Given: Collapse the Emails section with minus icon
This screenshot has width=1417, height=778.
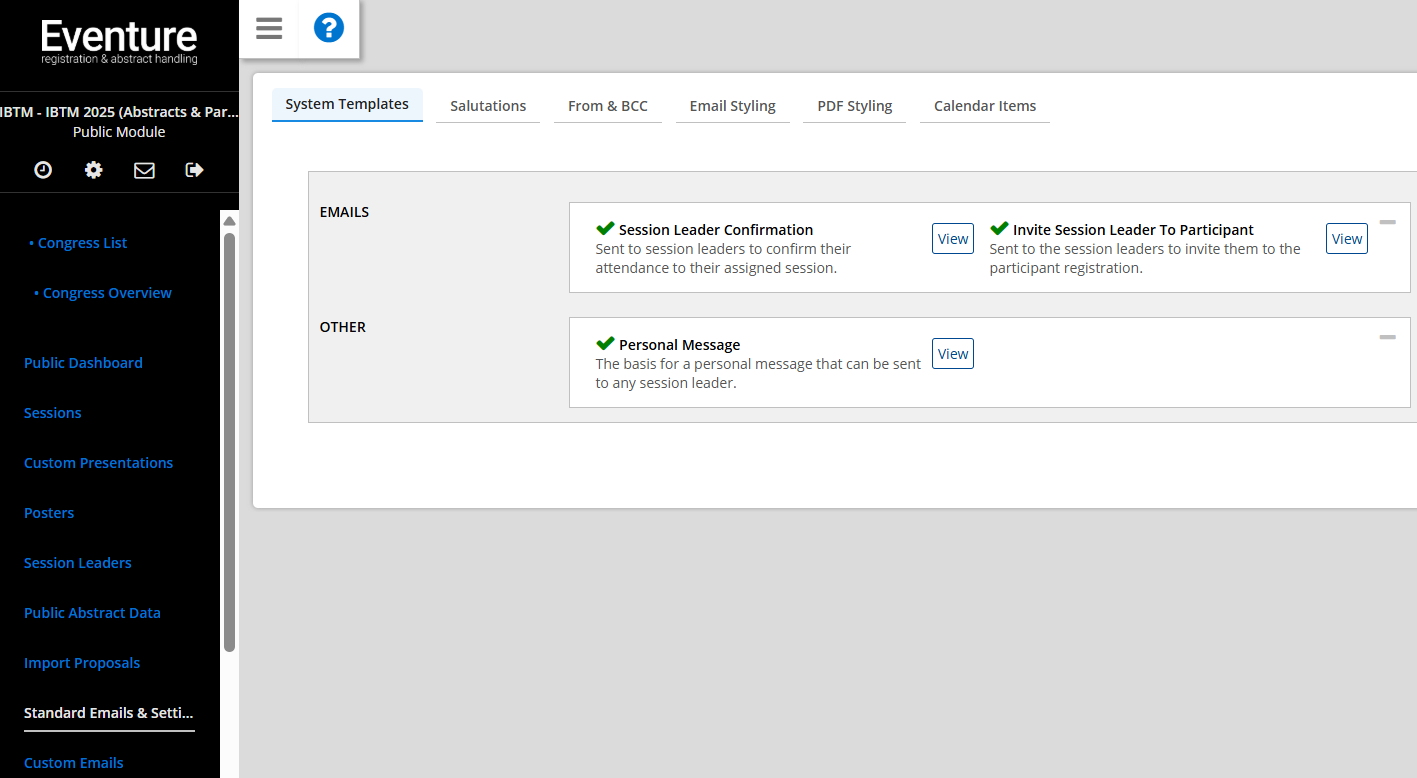Looking at the screenshot, I should coord(1387,222).
